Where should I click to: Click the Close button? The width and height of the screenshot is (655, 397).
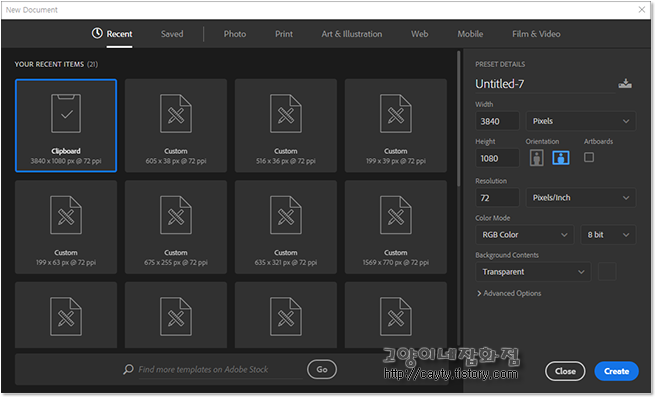[x=565, y=371]
